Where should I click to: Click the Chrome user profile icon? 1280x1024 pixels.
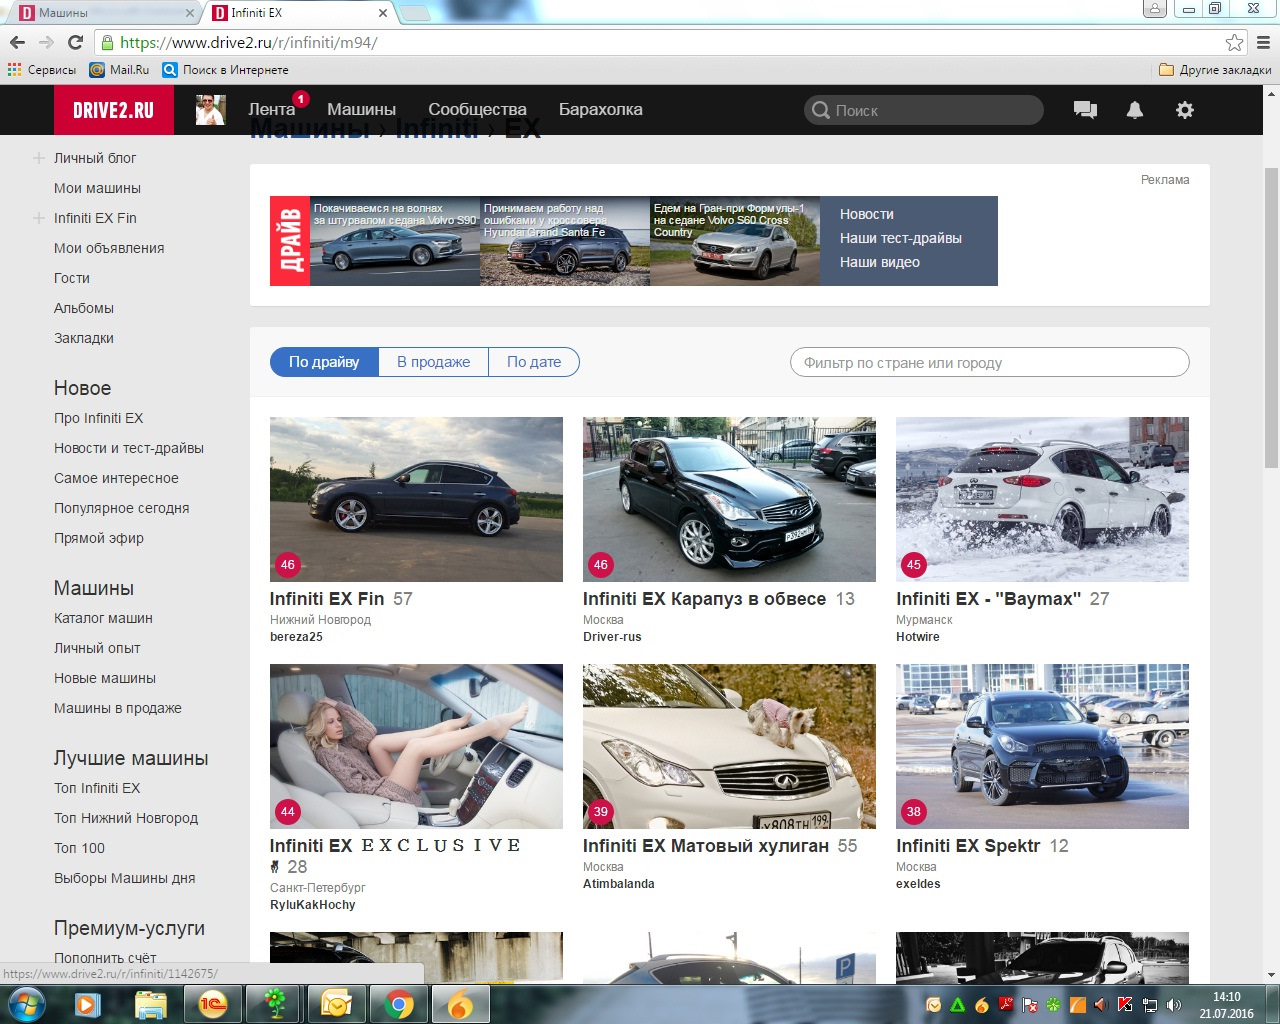point(1155,9)
